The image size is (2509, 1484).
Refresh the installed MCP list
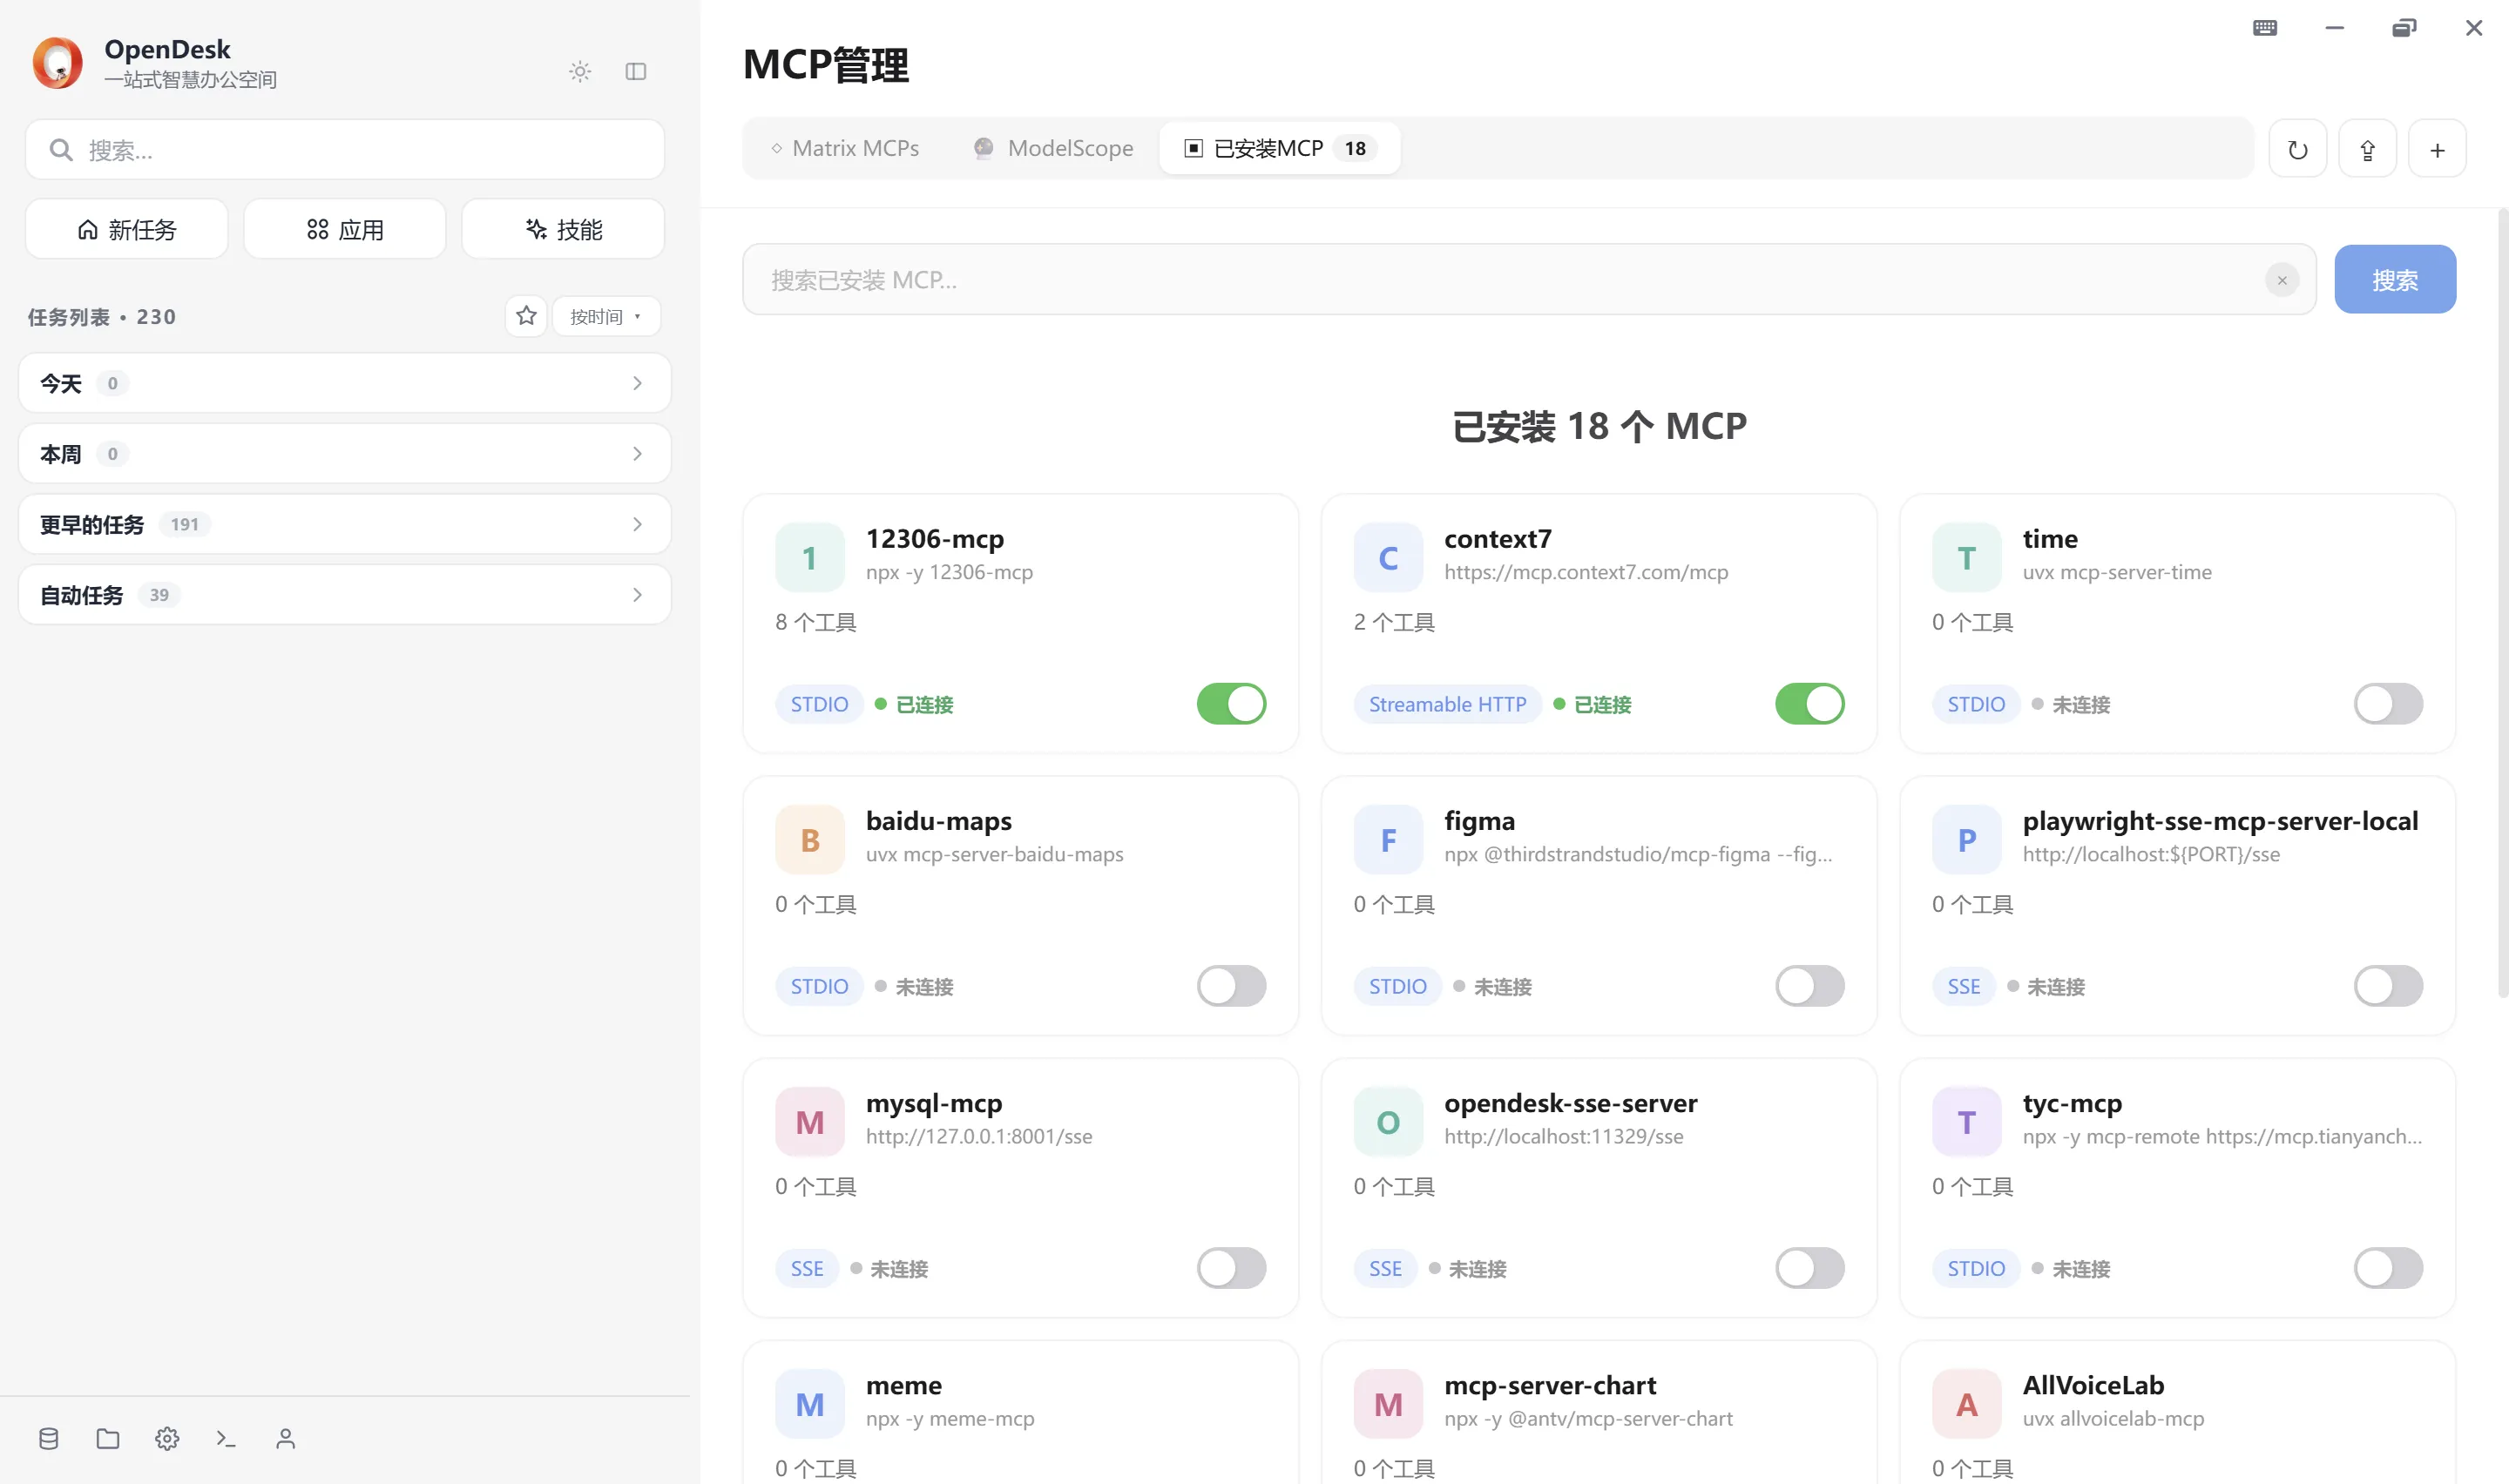click(2298, 149)
